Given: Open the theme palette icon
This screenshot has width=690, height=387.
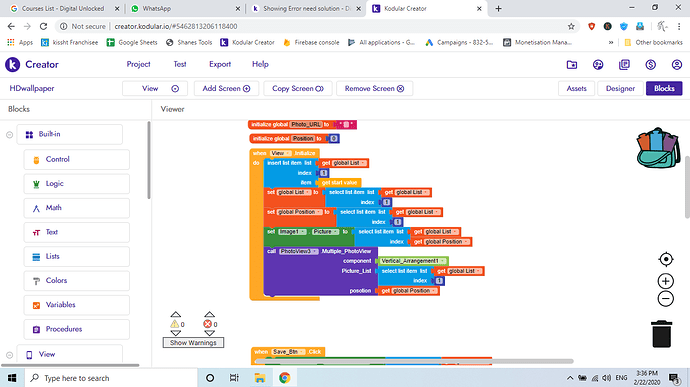Looking at the screenshot, I should tap(598, 65).
